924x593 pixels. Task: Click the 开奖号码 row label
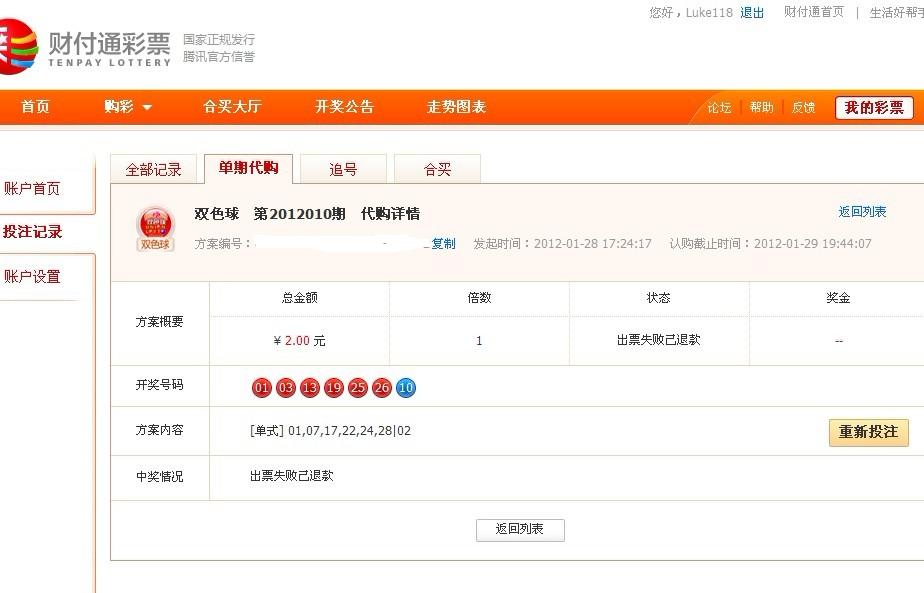tap(160, 385)
